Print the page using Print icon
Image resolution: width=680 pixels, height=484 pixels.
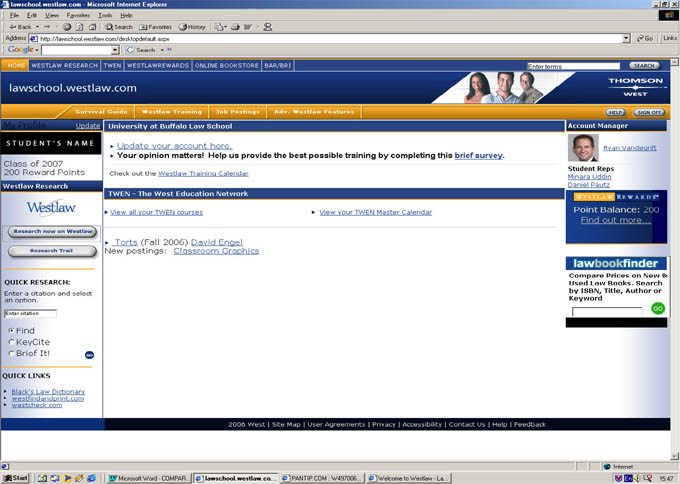pyautogui.click(x=235, y=27)
